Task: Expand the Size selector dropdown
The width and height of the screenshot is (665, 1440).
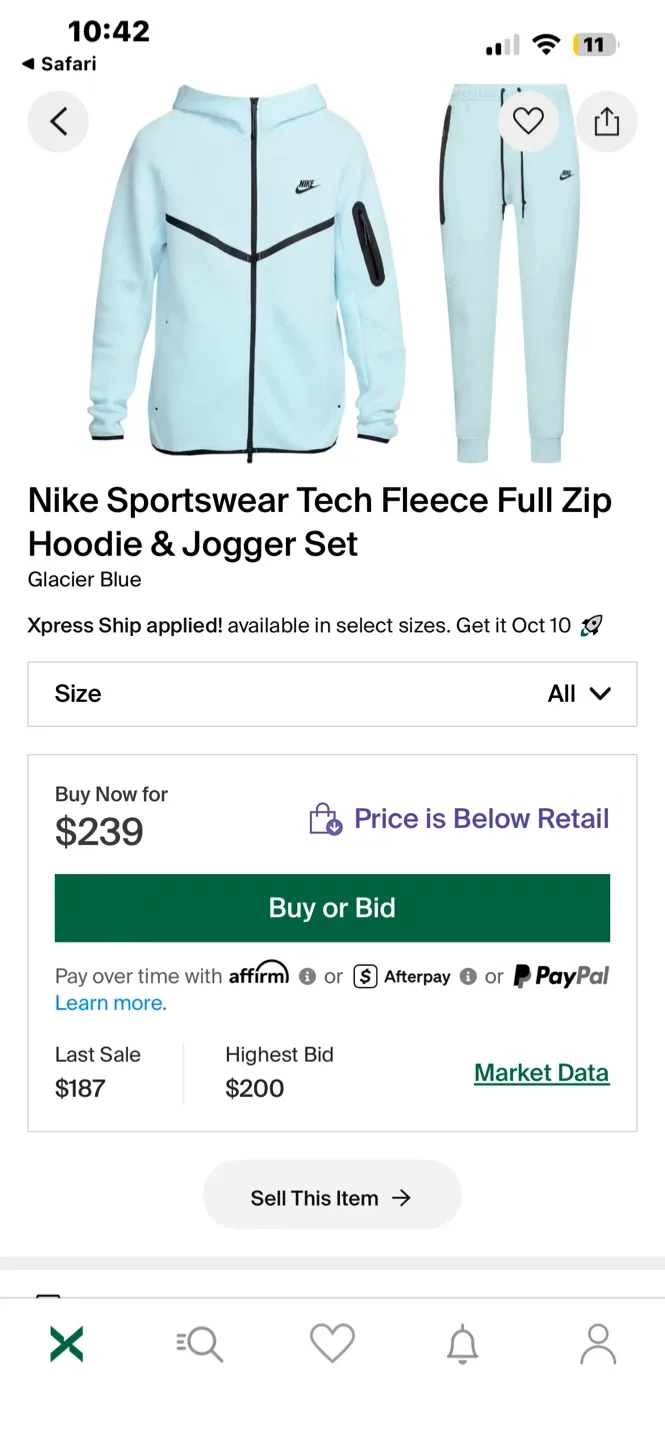Action: pos(332,694)
